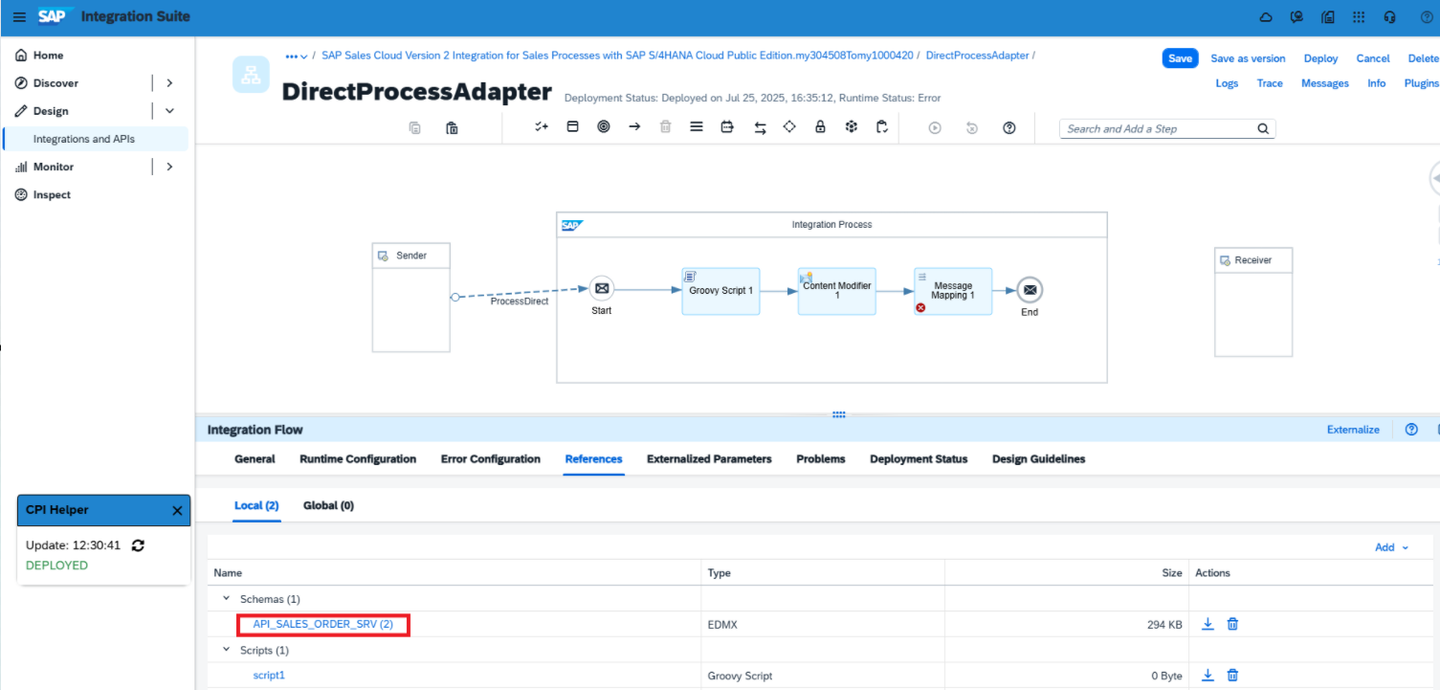Viewport: 1440px width, 690px height.
Task: Click the Copy icon in the editor toolbar
Action: [x=415, y=128]
